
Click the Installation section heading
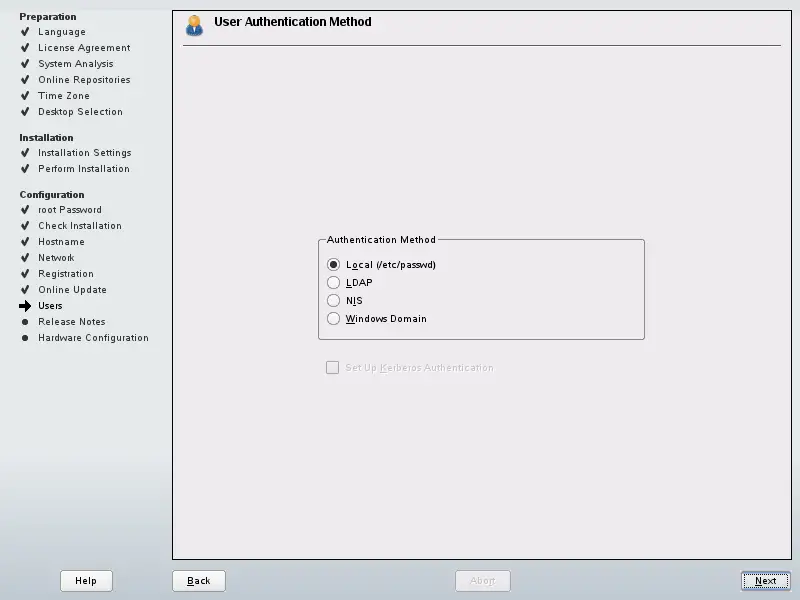pos(46,138)
